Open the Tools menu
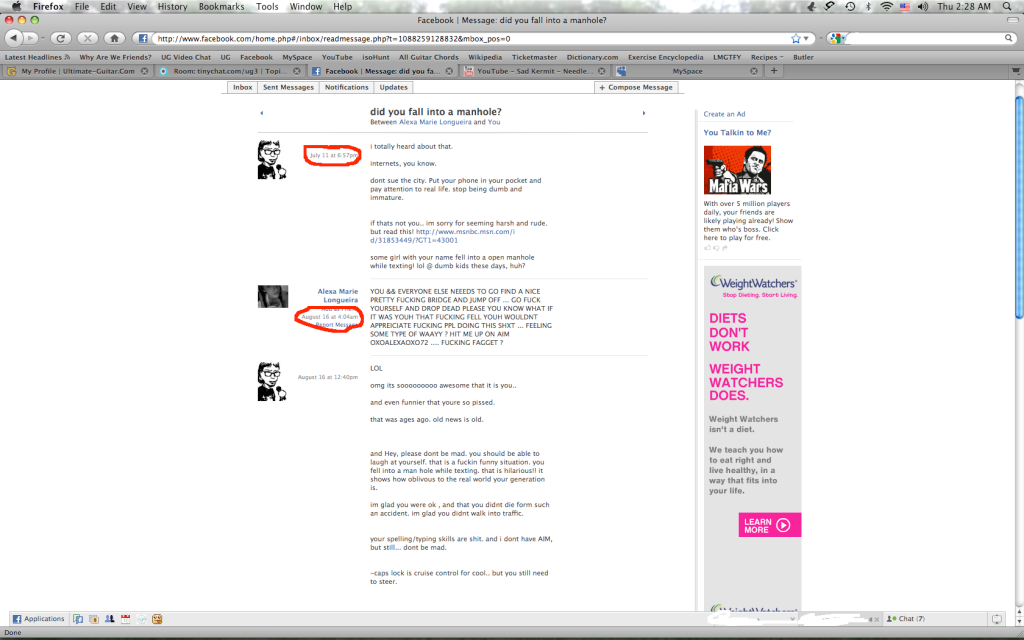Image resolution: width=1024 pixels, height=640 pixels. tap(267, 7)
